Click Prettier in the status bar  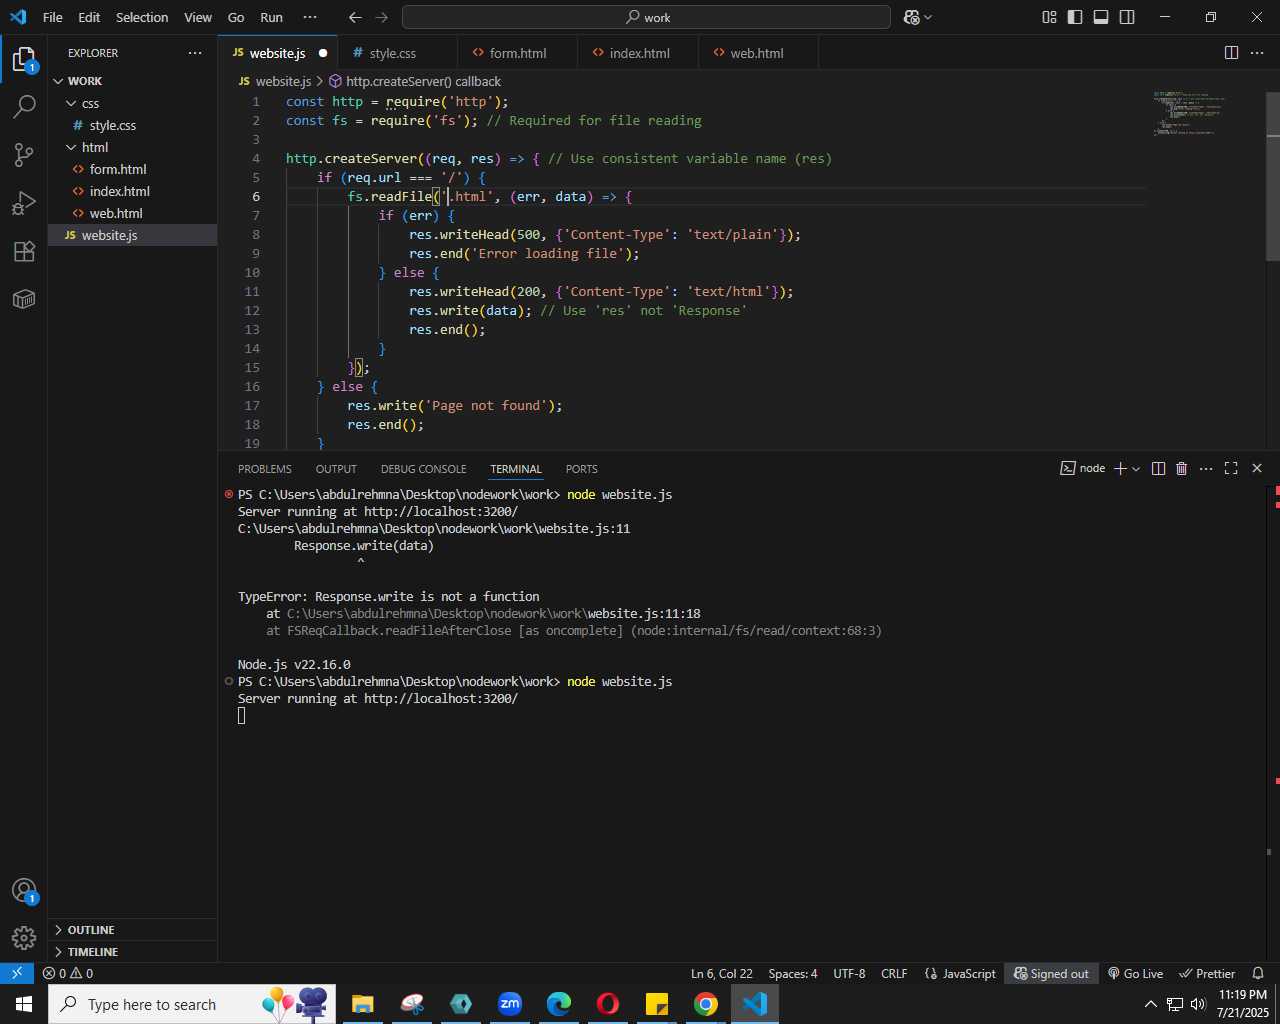(x=1207, y=973)
